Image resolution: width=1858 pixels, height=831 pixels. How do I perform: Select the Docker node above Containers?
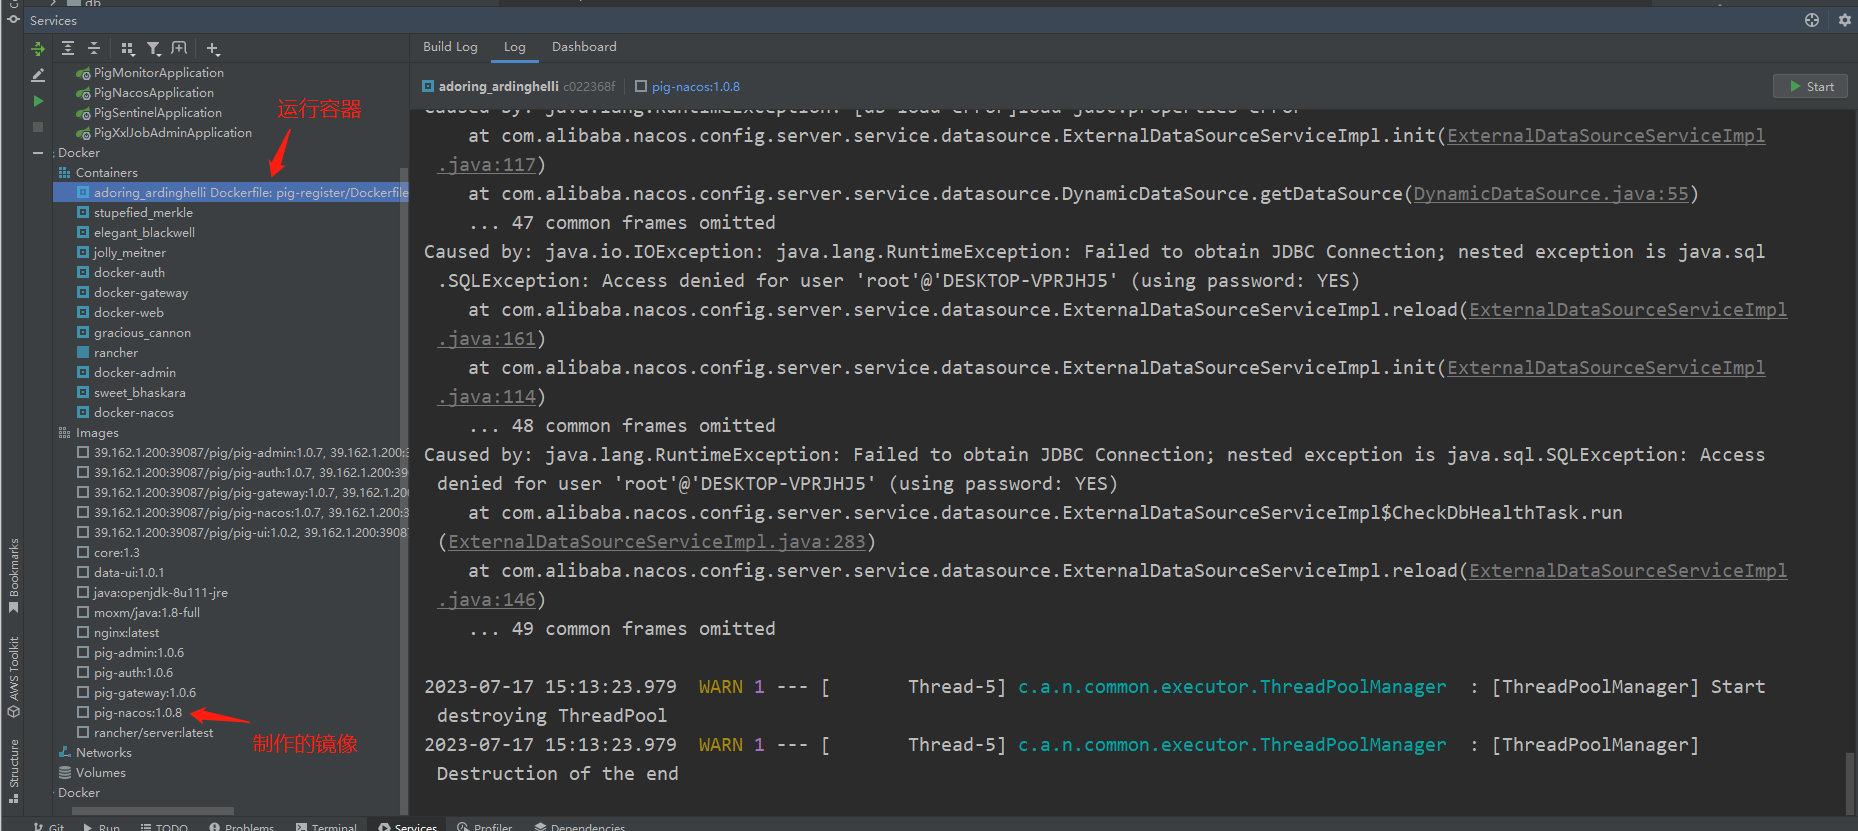[x=79, y=153]
